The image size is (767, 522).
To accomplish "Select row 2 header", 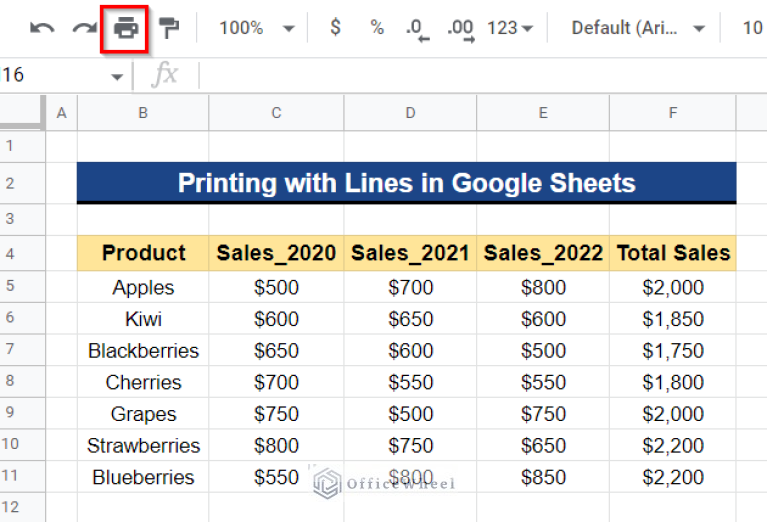I will point(23,183).
